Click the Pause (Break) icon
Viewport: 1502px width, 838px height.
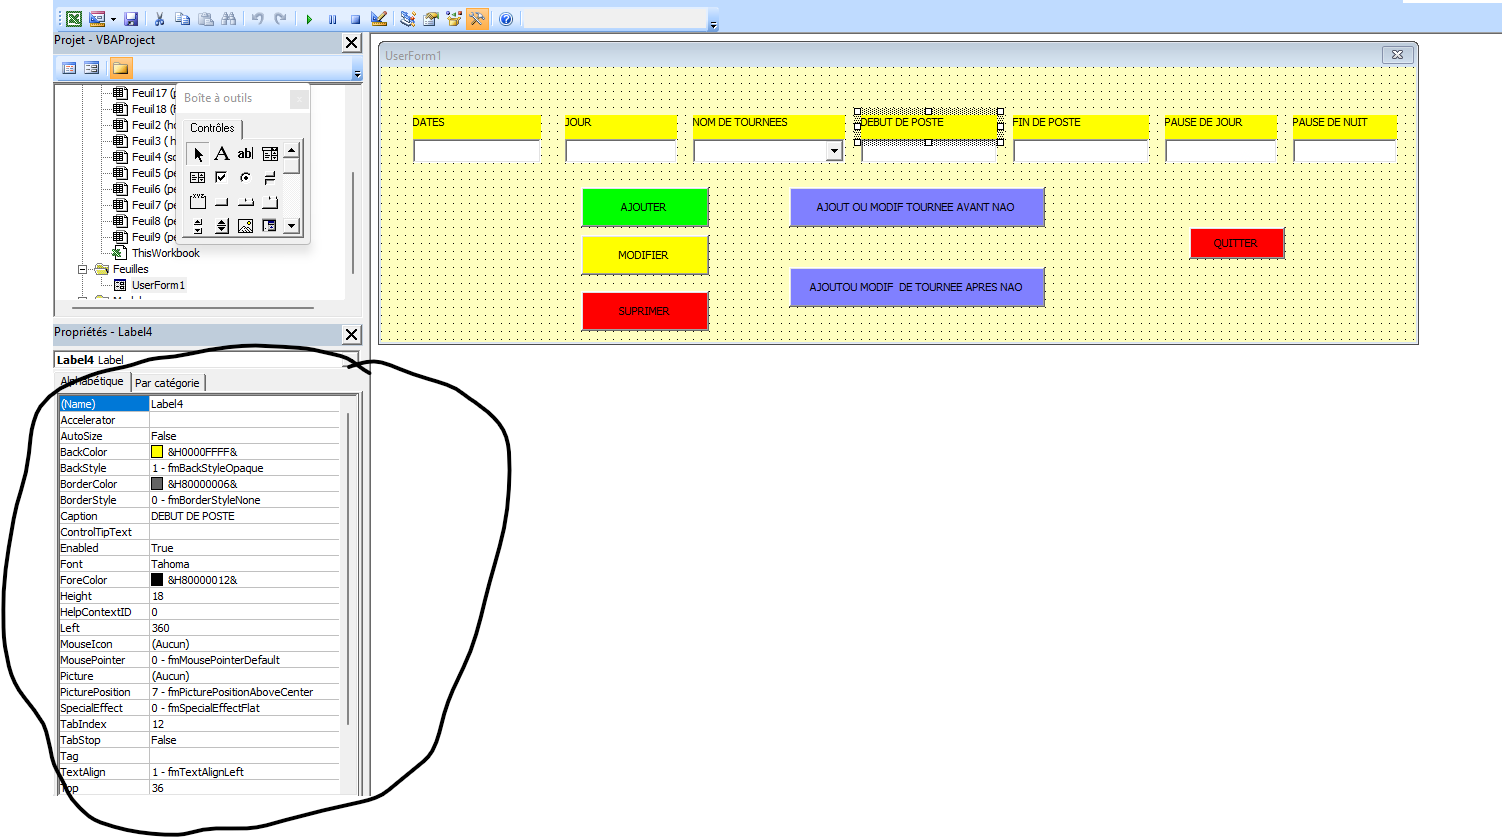pyautogui.click(x=332, y=18)
